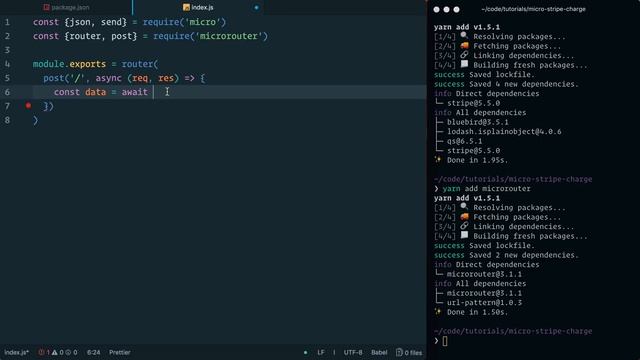Image resolution: width=640 pixels, height=360 pixels.
Task: Click the terminal prompt cursor at the bottom
Action: coord(445,341)
